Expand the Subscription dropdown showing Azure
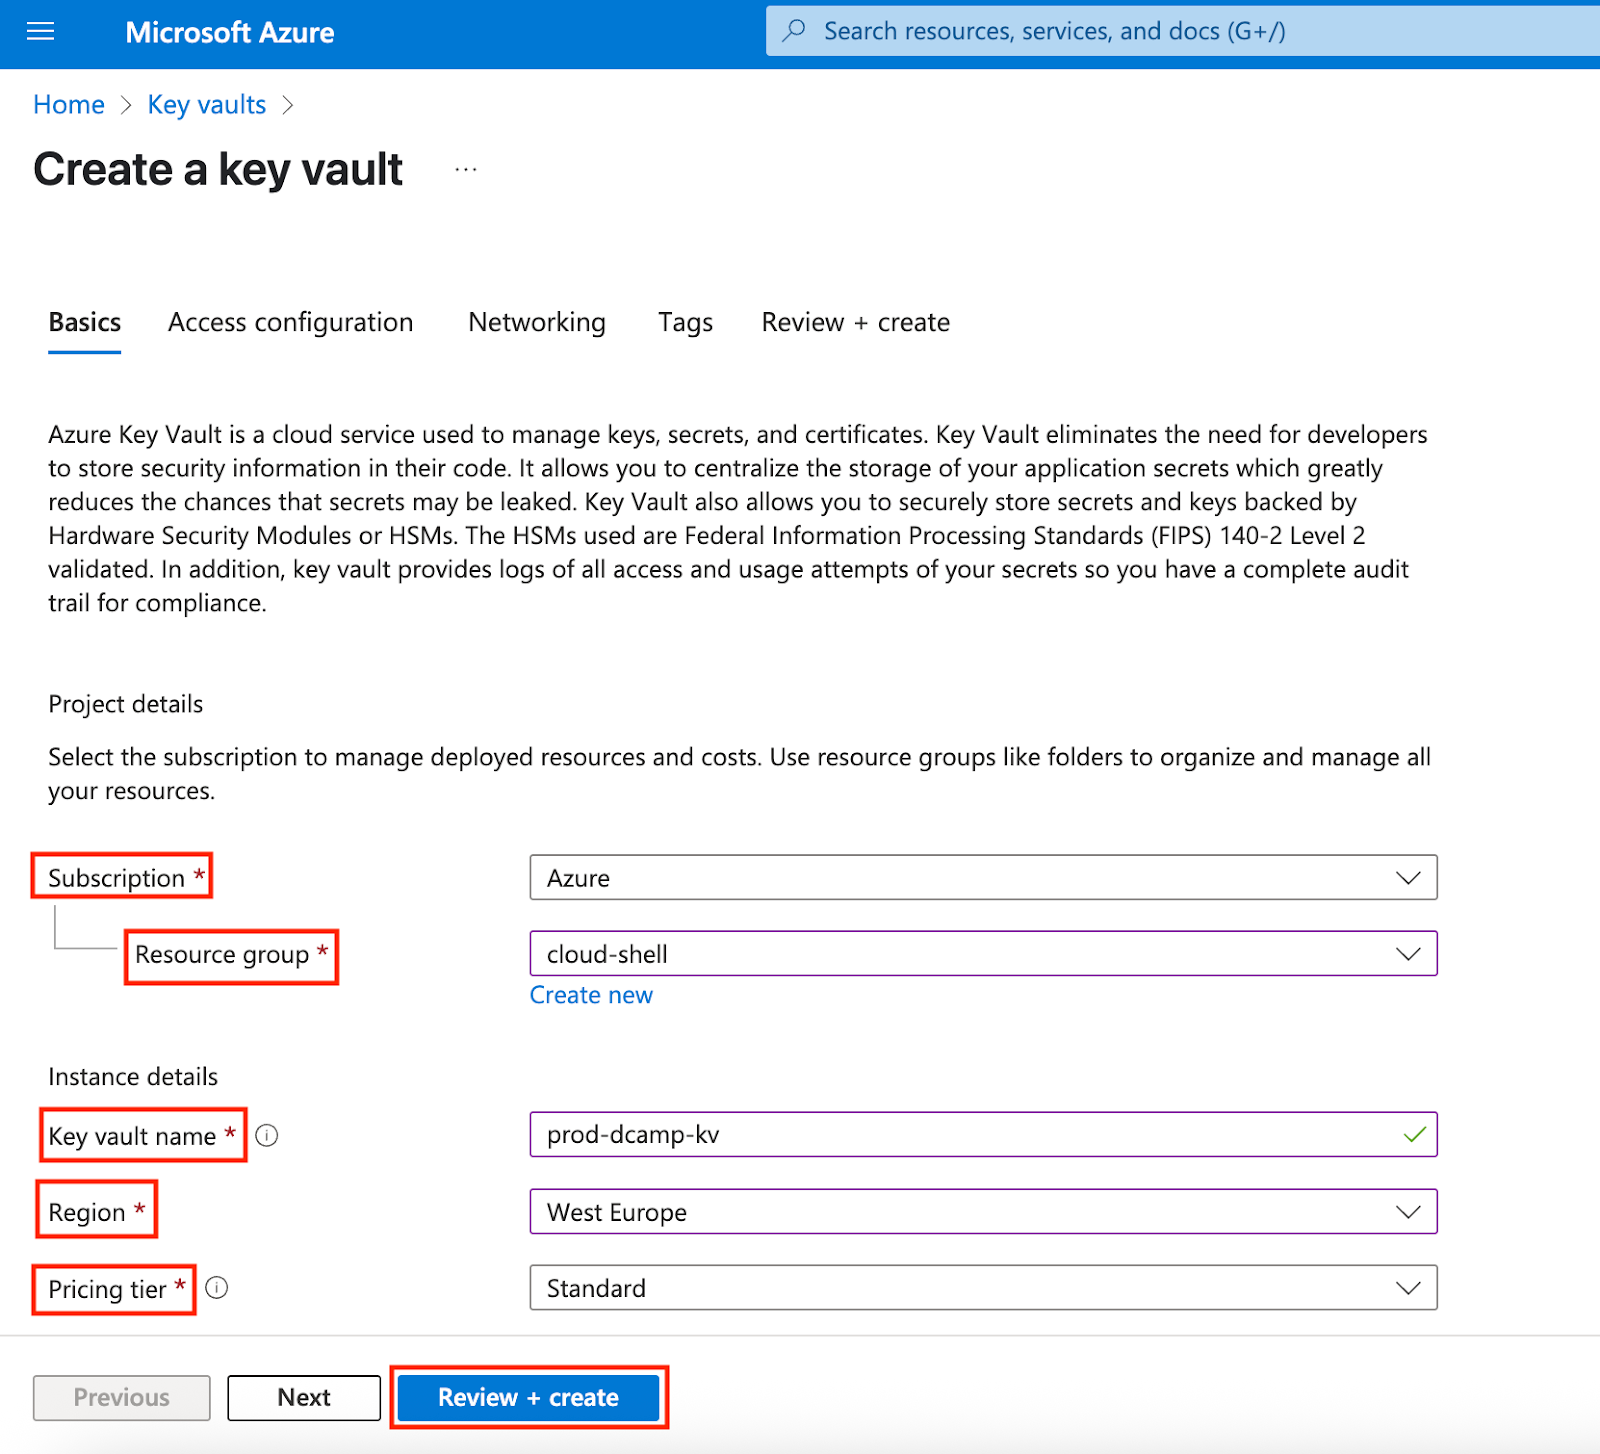Image resolution: width=1600 pixels, height=1454 pixels. tap(984, 877)
